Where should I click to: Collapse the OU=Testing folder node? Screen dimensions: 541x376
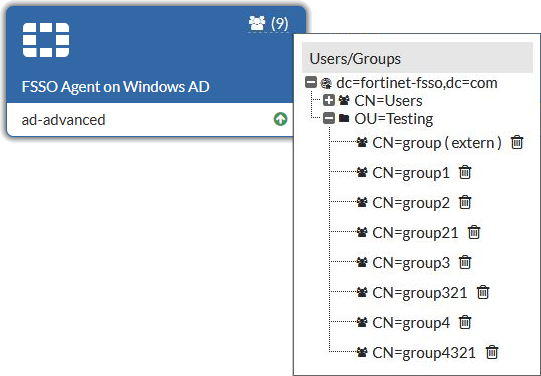(x=329, y=118)
